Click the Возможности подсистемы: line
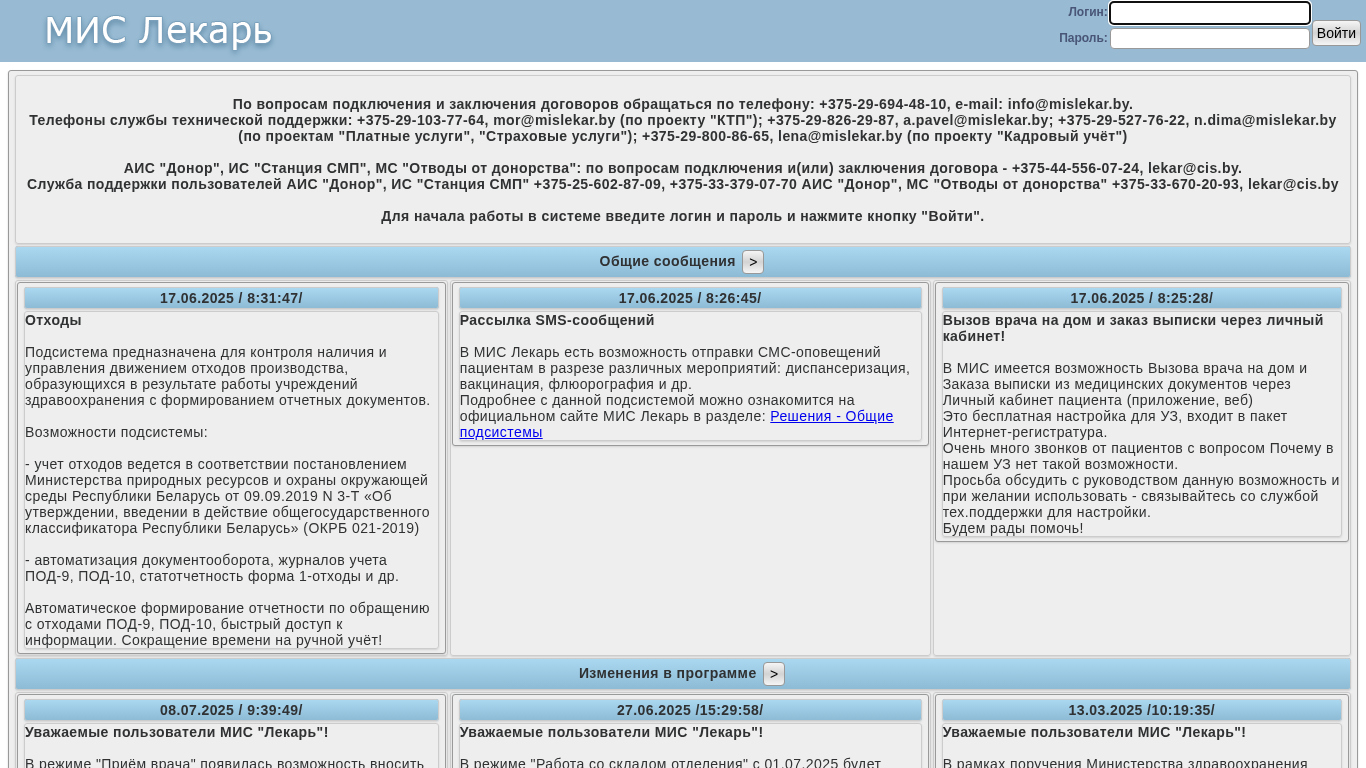1366x768 pixels. click(116, 432)
